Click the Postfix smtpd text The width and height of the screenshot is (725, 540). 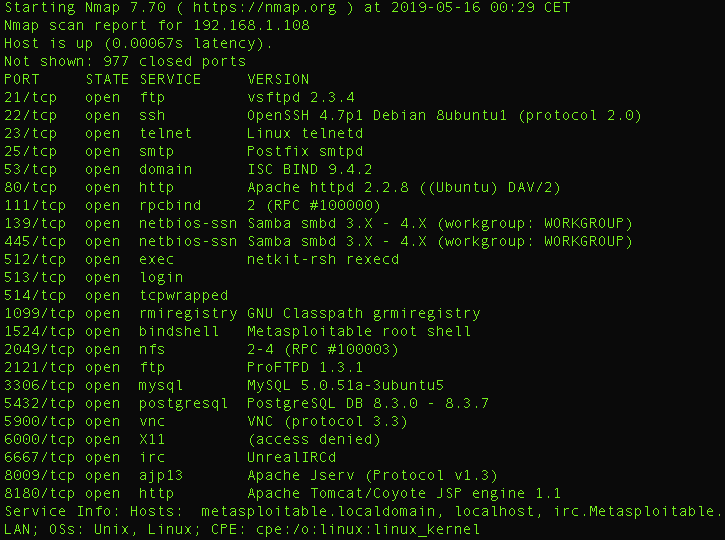pos(305,152)
